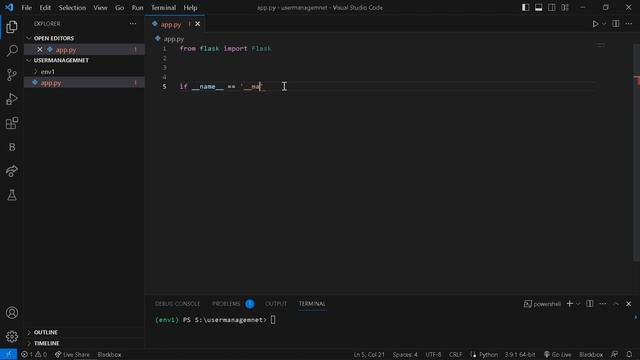640x360 pixels.
Task: Split the editor to the right
Action: [616, 24]
